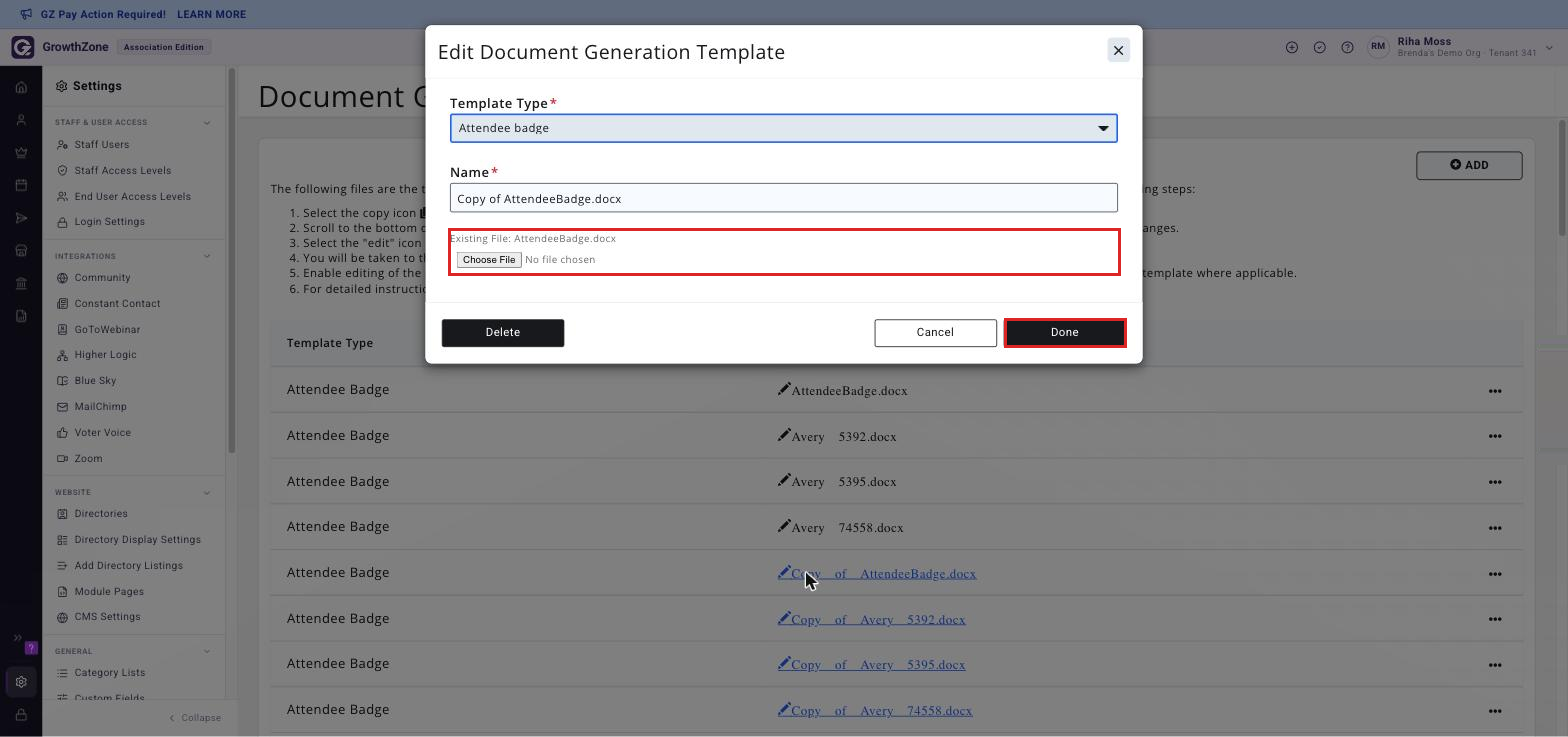Viewport: 1568px width, 737px height.
Task: Click Collapse at the sidebar bottom
Action: [195, 718]
